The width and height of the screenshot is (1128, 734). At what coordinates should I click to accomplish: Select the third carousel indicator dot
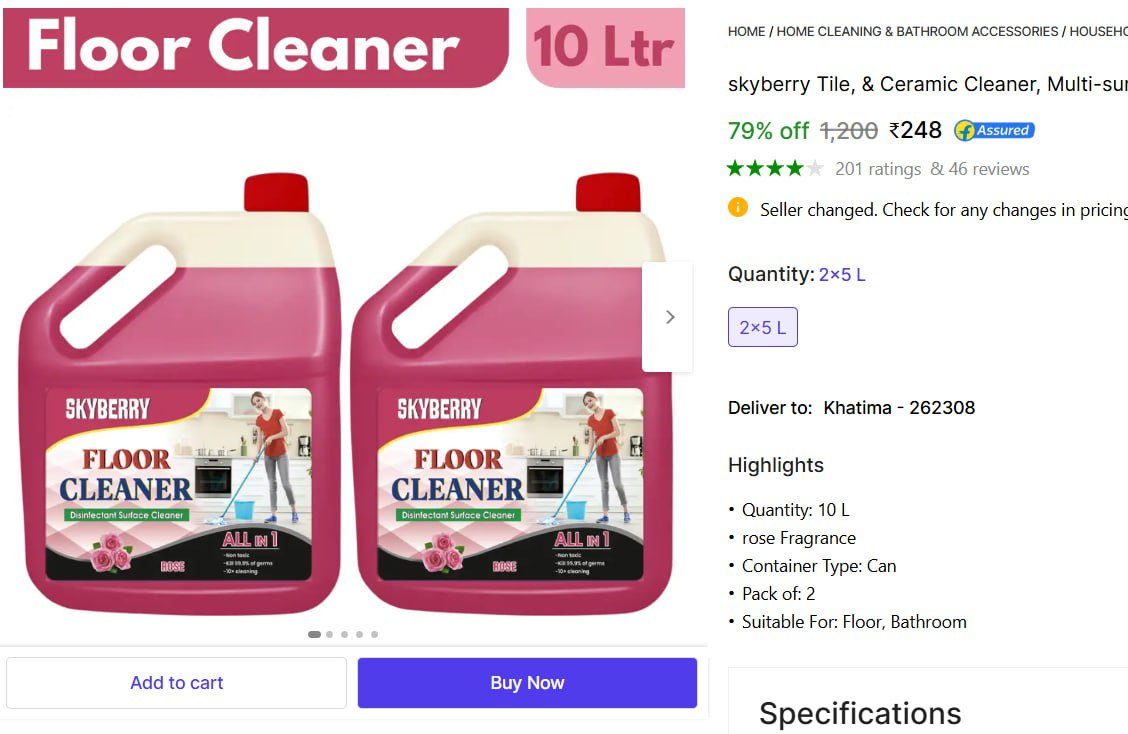tap(345, 634)
